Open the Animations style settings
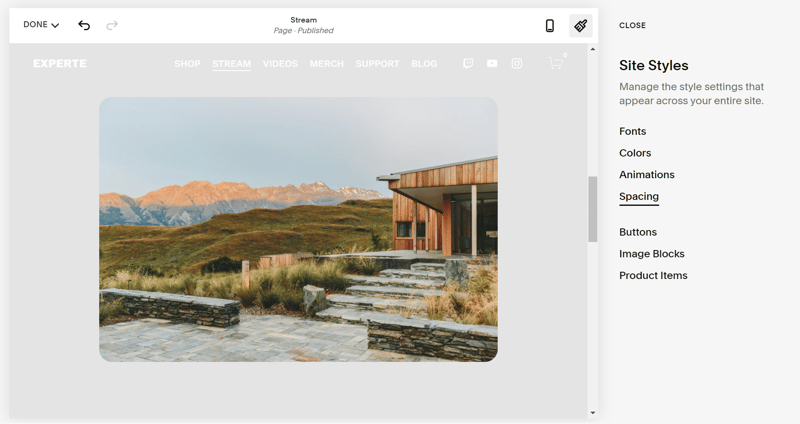The image size is (800, 424). click(x=647, y=174)
